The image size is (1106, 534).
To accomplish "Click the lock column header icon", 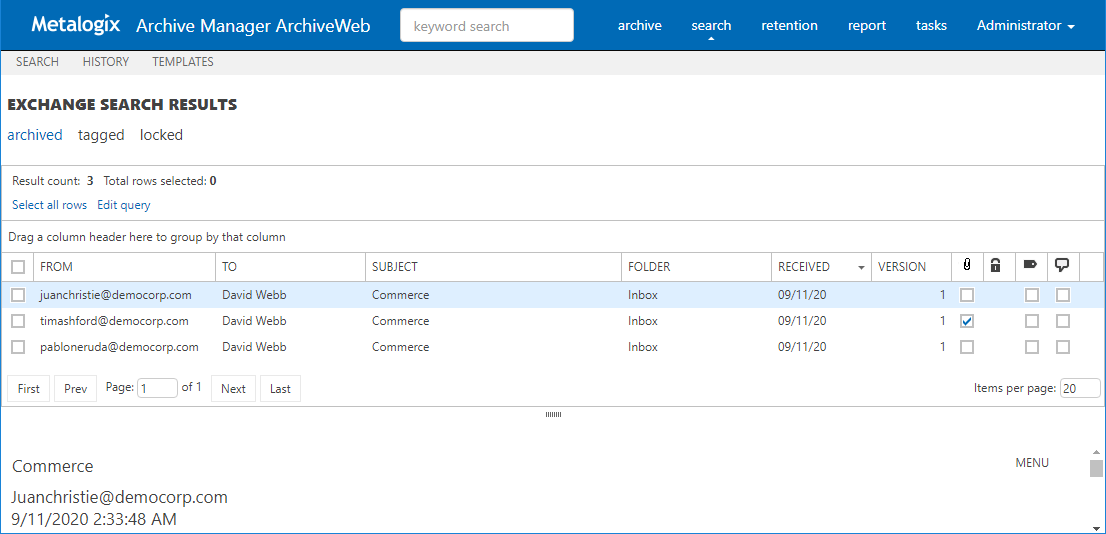I will (x=996, y=266).
